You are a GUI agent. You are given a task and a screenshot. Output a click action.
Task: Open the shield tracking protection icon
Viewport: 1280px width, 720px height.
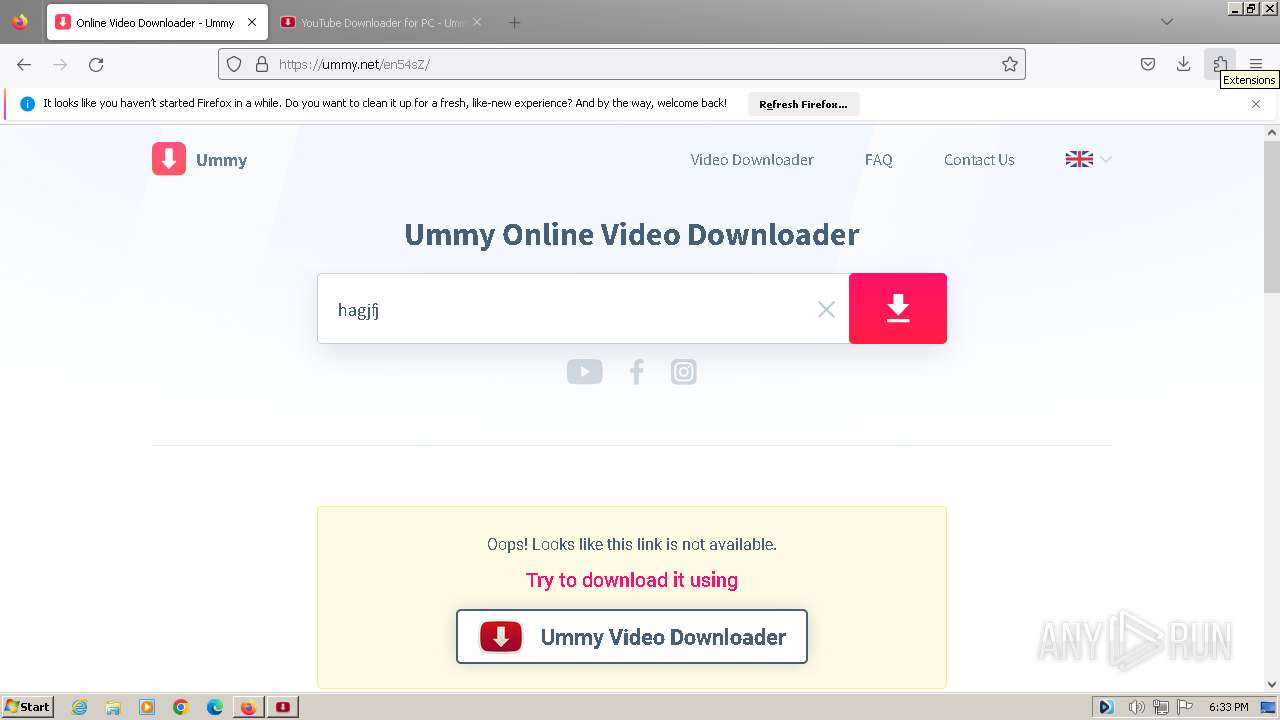click(x=234, y=64)
